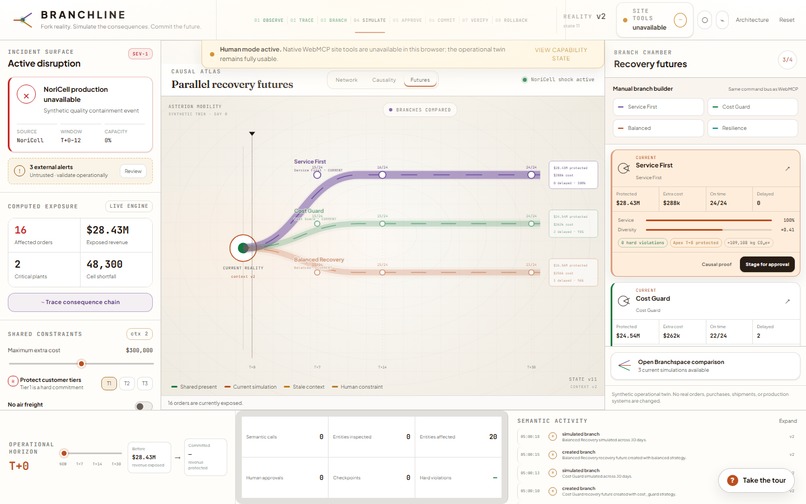This screenshot has height=504, width=806.
Task: Select tier T3 protection
Action: (145, 383)
